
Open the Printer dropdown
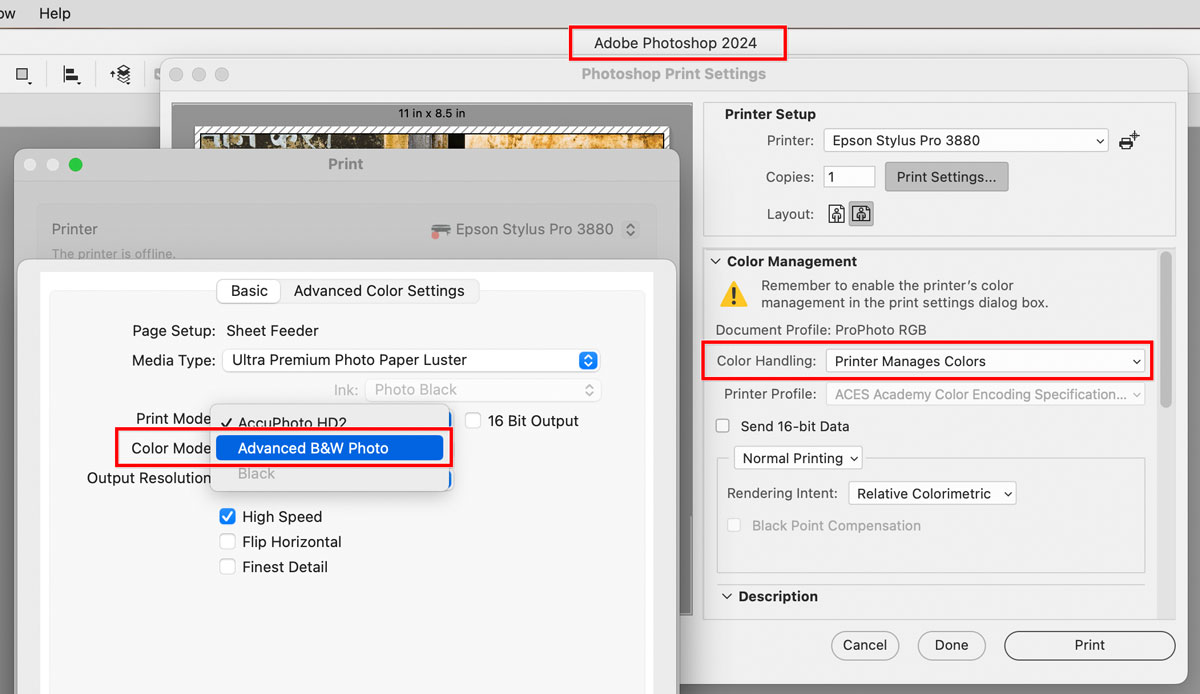pyautogui.click(x=964, y=140)
